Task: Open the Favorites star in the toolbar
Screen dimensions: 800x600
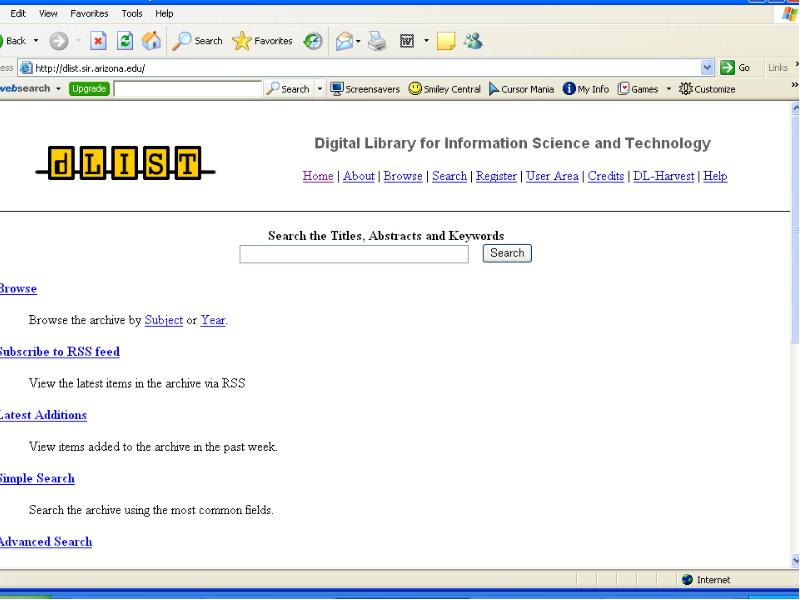Action: [x=262, y=40]
